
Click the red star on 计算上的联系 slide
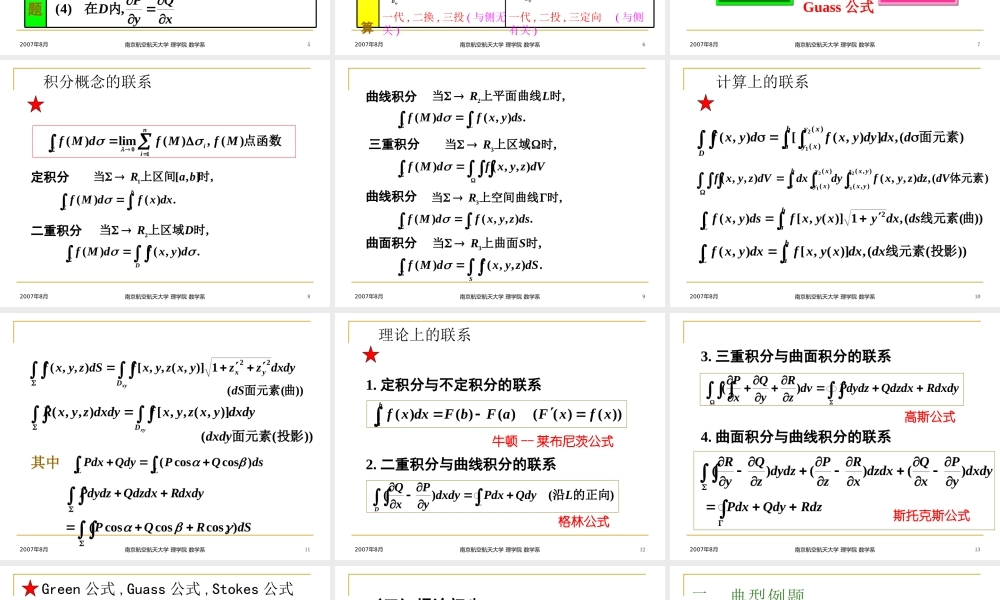point(705,103)
